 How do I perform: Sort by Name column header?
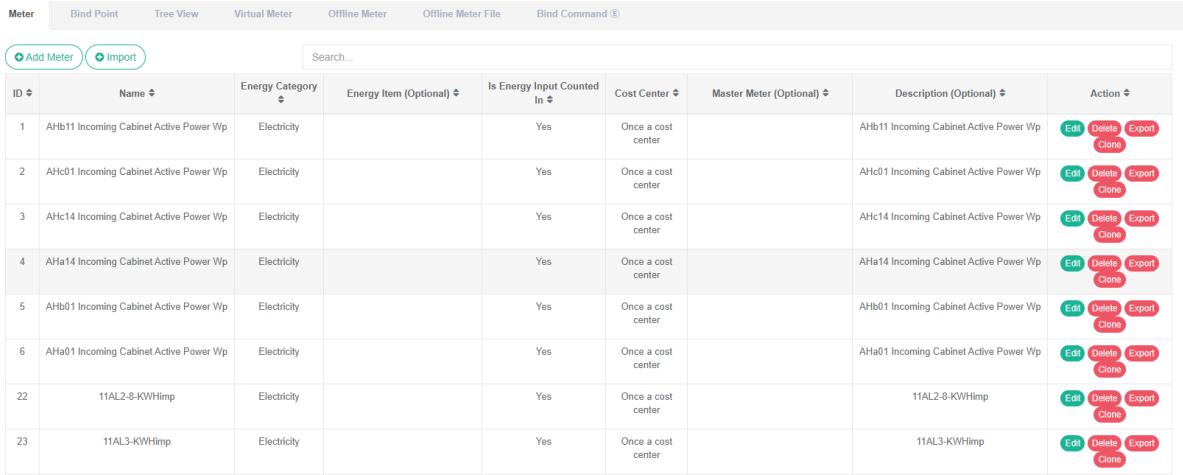pyautogui.click(x=136, y=94)
